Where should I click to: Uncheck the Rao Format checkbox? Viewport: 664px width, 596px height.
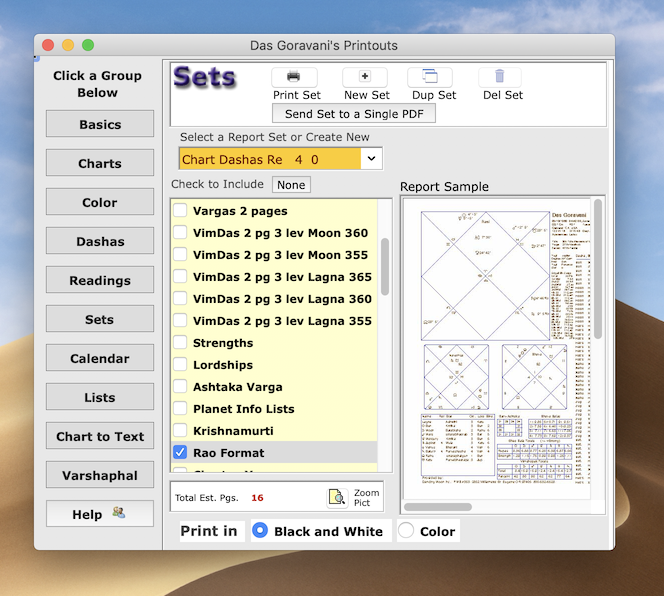181,453
